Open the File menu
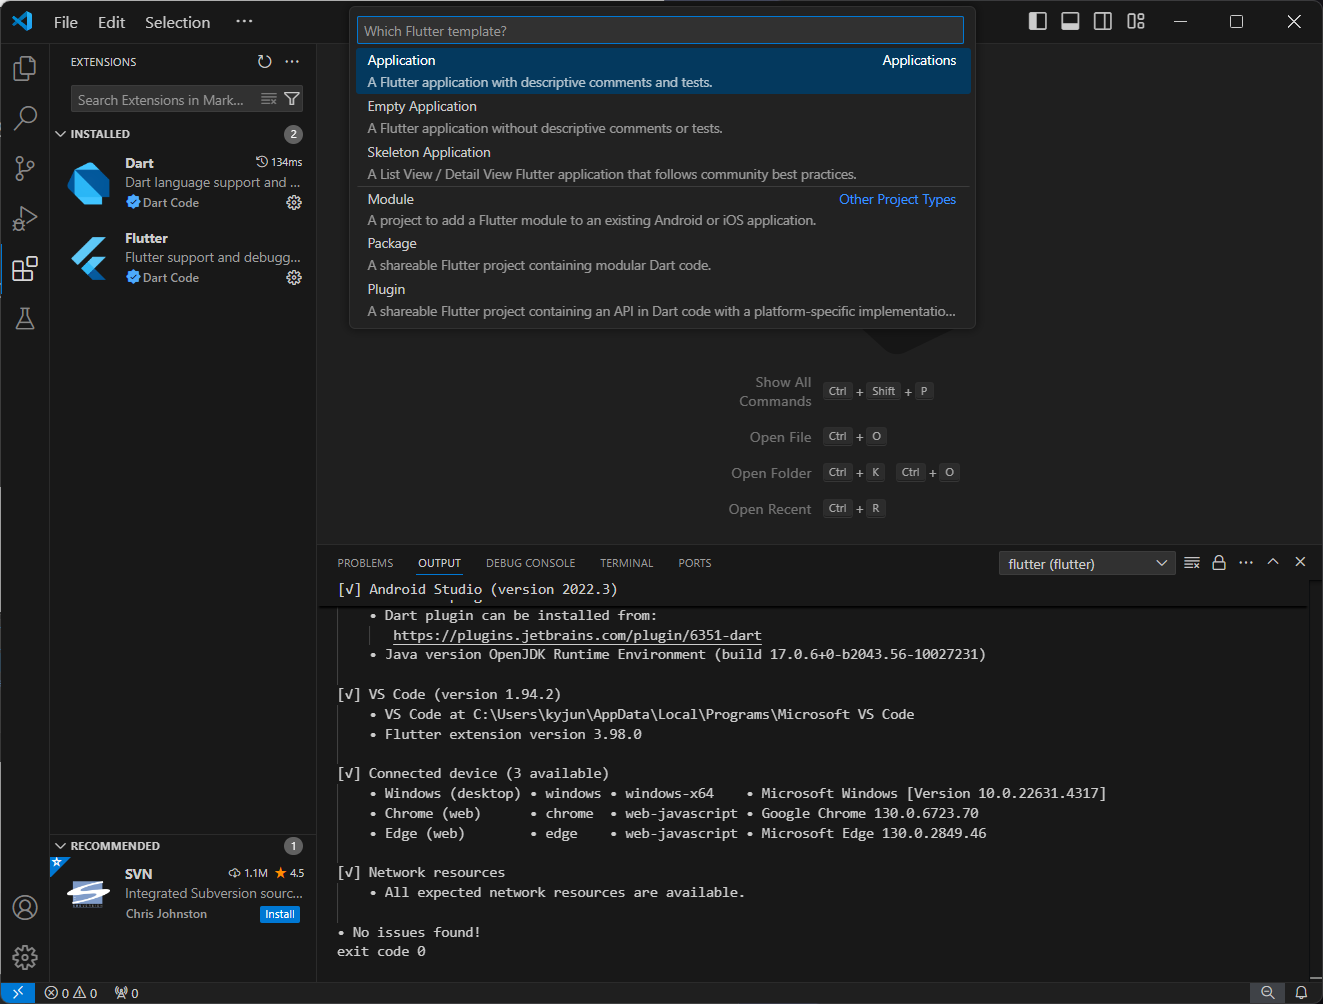The height and width of the screenshot is (1004, 1323). click(66, 22)
